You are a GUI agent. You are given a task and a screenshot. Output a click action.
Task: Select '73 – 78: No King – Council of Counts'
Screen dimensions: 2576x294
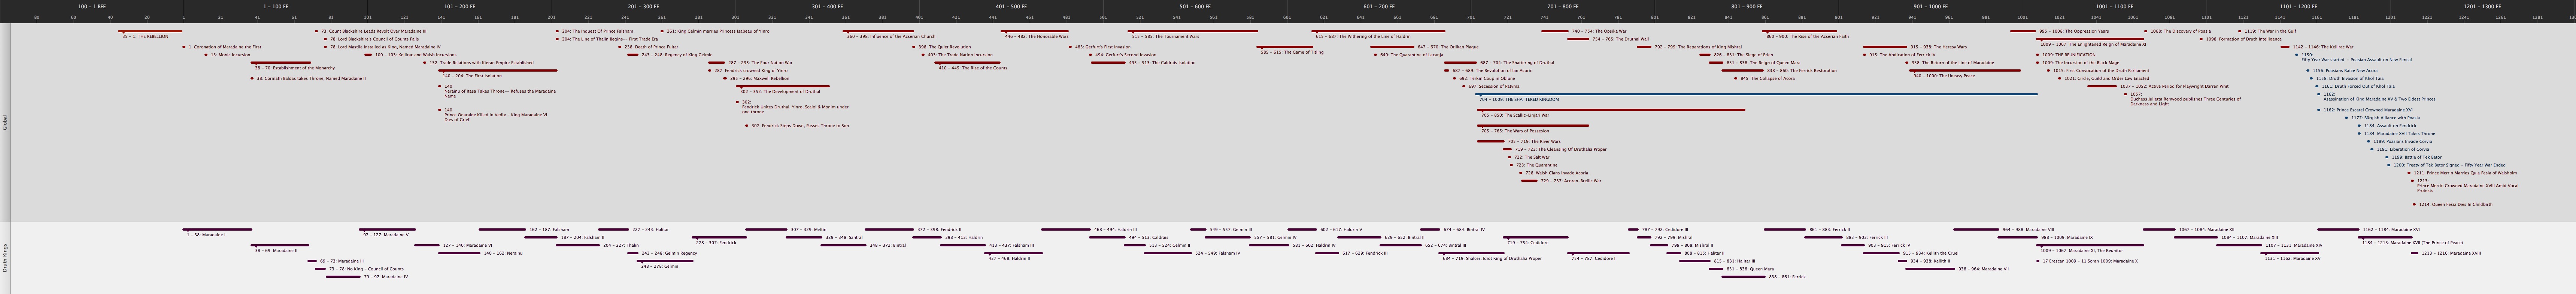tap(366, 269)
